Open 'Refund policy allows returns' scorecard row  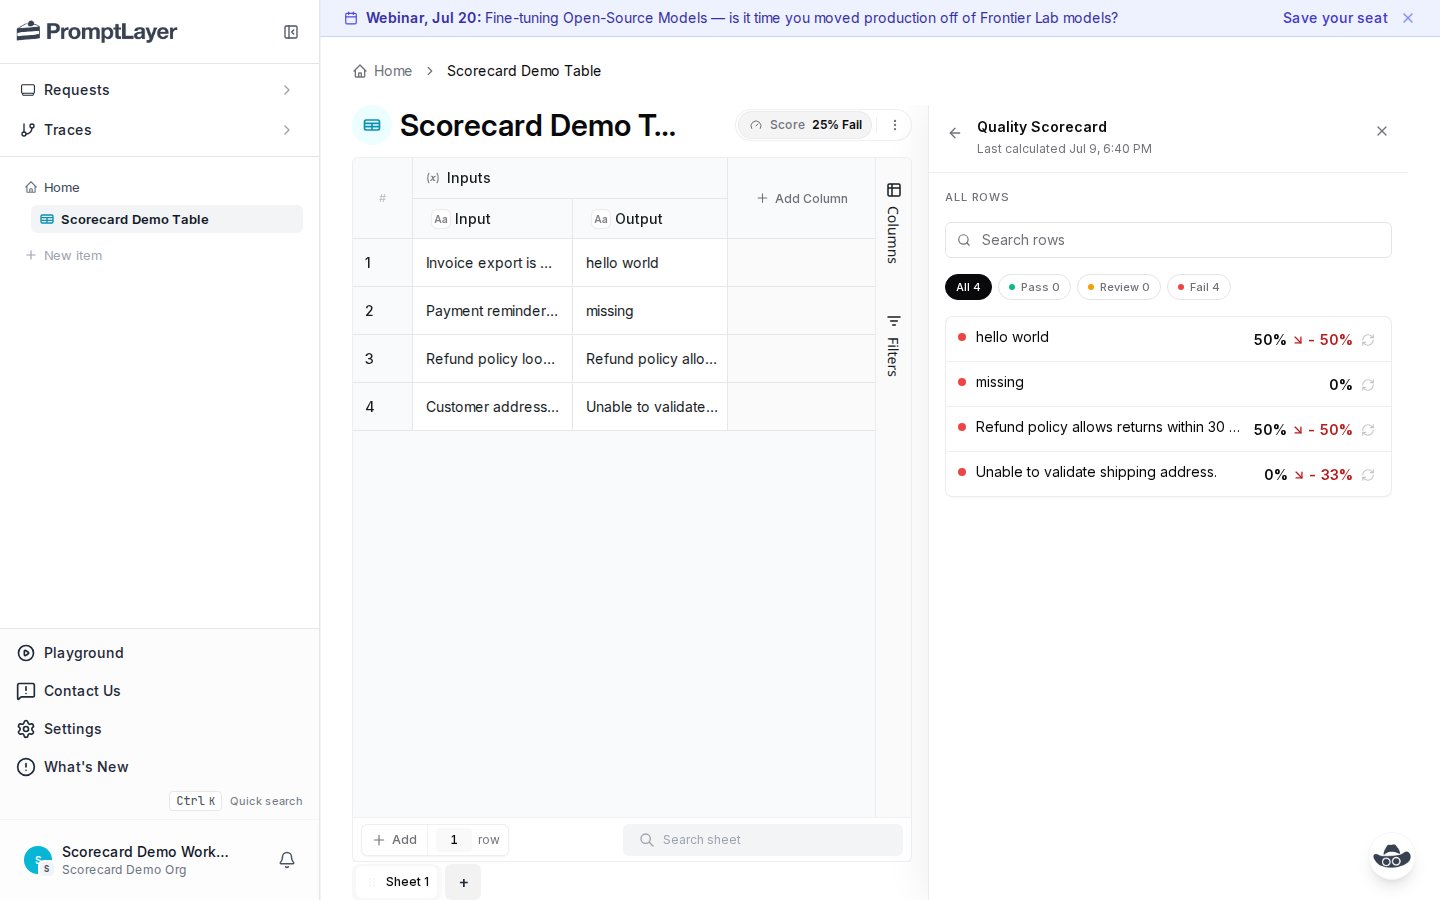[1168, 429]
